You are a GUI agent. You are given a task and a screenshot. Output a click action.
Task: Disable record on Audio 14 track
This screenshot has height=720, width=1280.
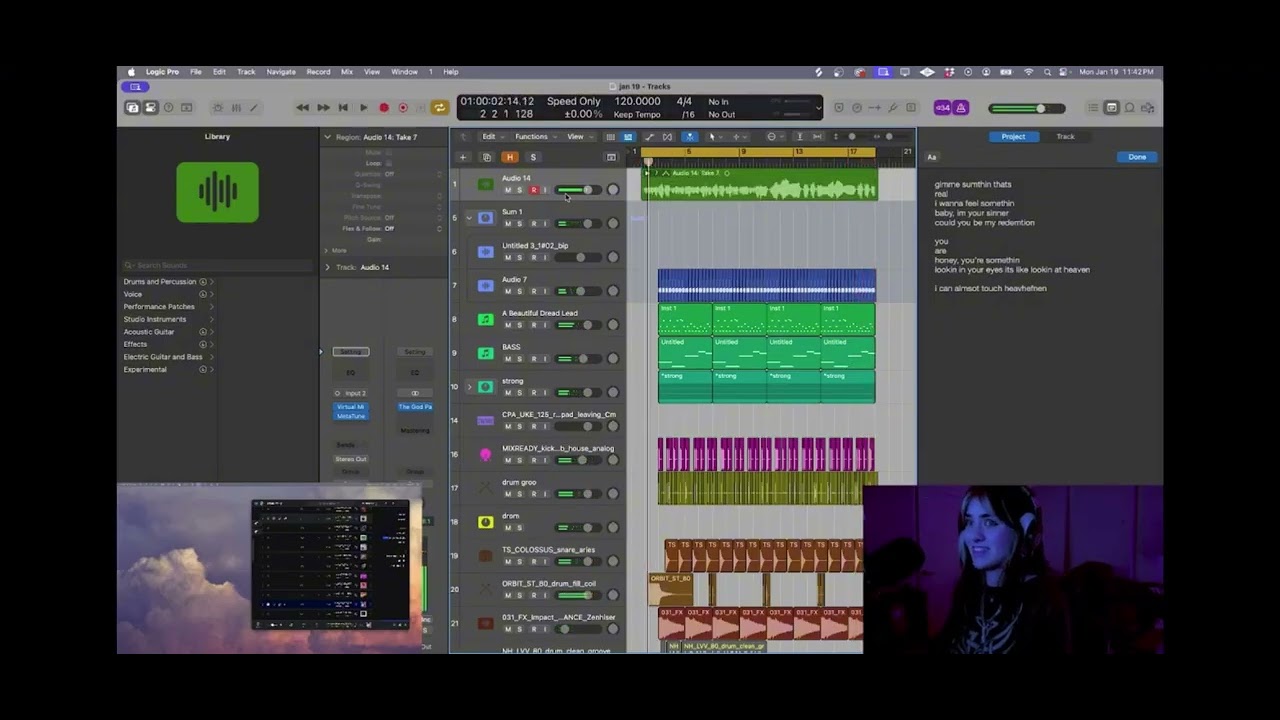tap(533, 190)
